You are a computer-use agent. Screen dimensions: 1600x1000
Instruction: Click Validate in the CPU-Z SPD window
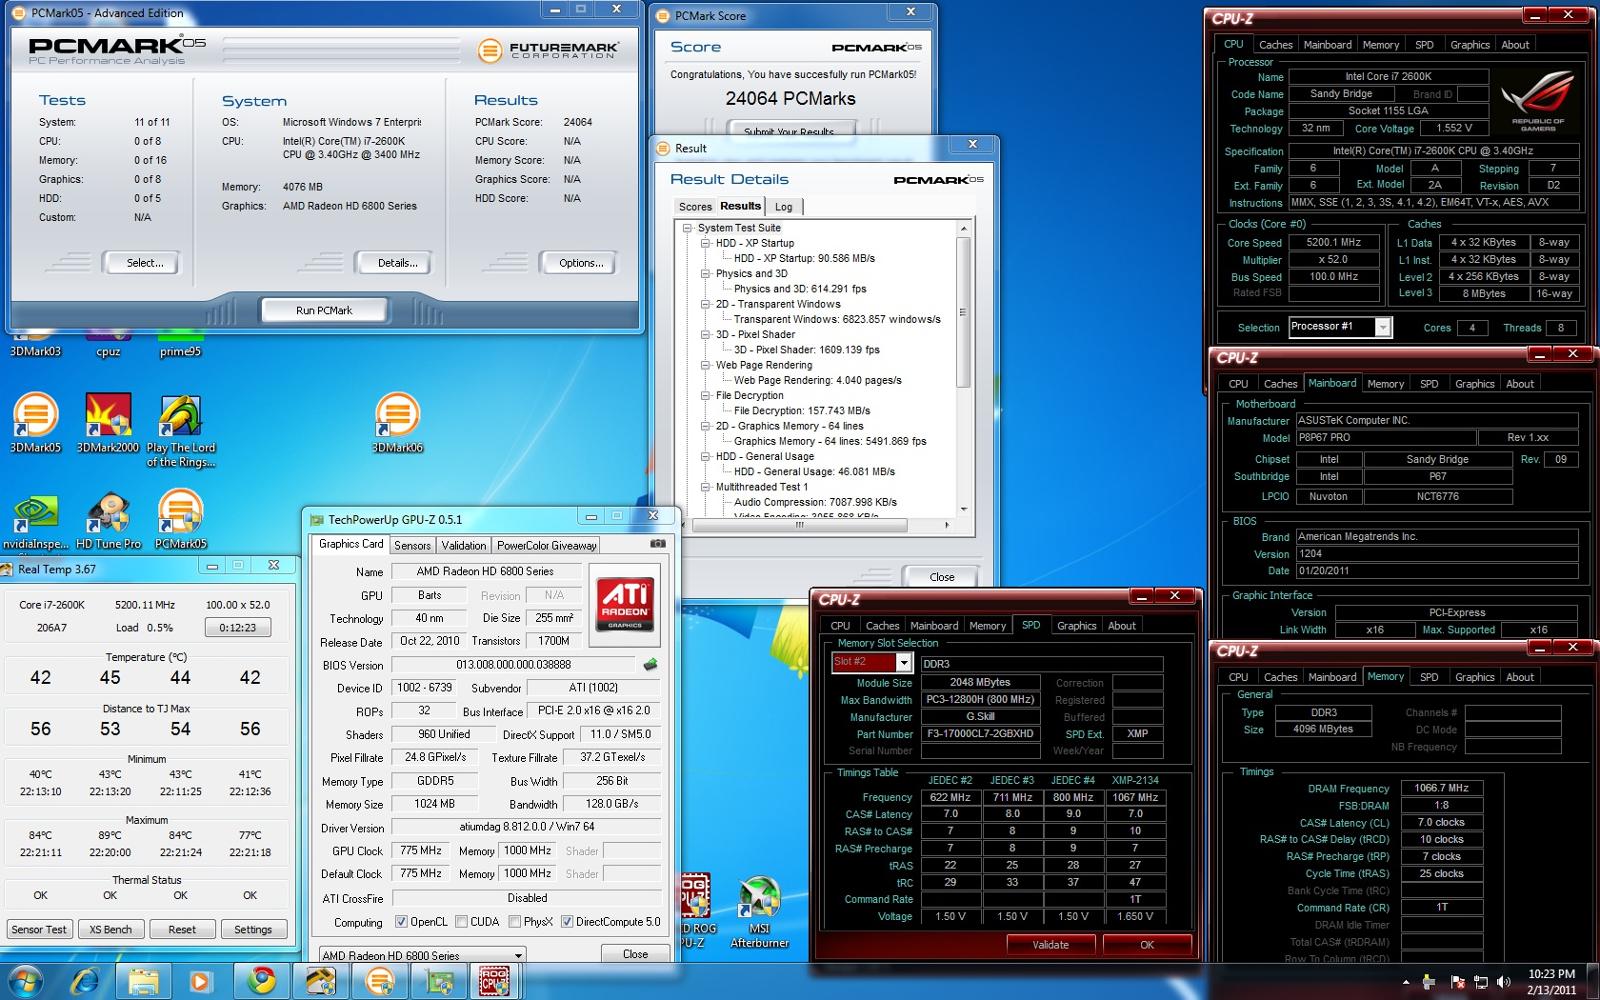click(1050, 945)
